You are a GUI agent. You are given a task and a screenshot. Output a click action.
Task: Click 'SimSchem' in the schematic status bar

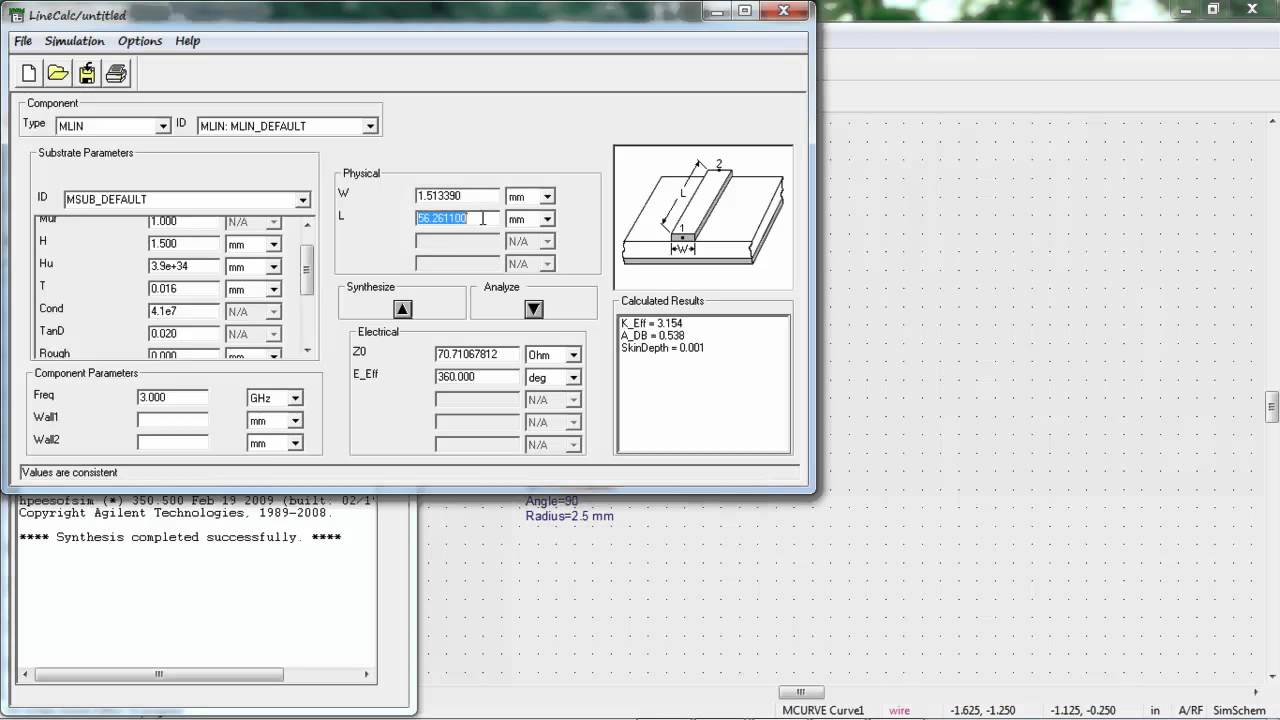tap(1239, 711)
